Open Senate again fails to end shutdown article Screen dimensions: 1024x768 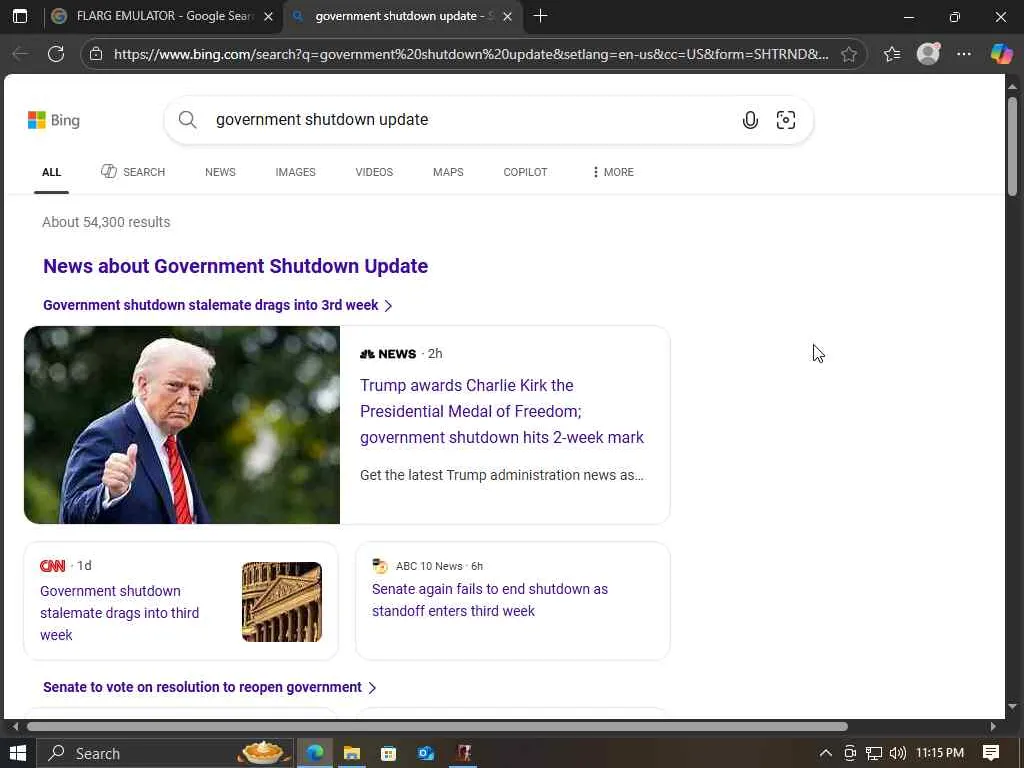click(x=490, y=600)
